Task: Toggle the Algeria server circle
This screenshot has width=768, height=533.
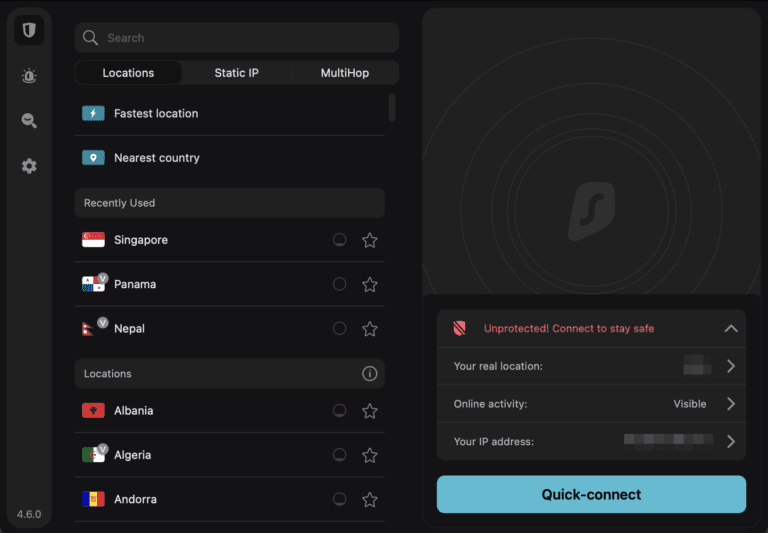Action: [340, 455]
